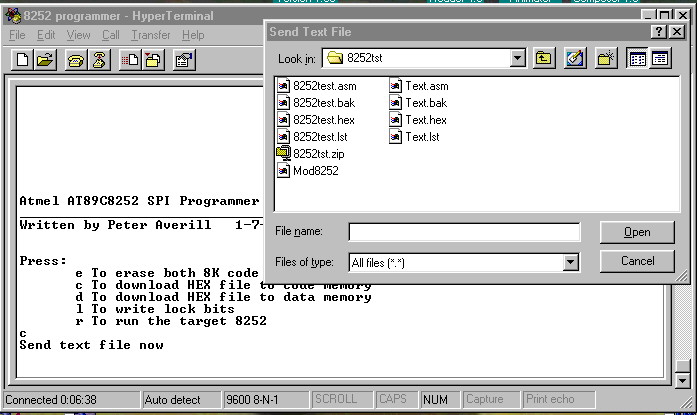Click the dialog's question mark help button
The image size is (697, 415).
point(659,32)
